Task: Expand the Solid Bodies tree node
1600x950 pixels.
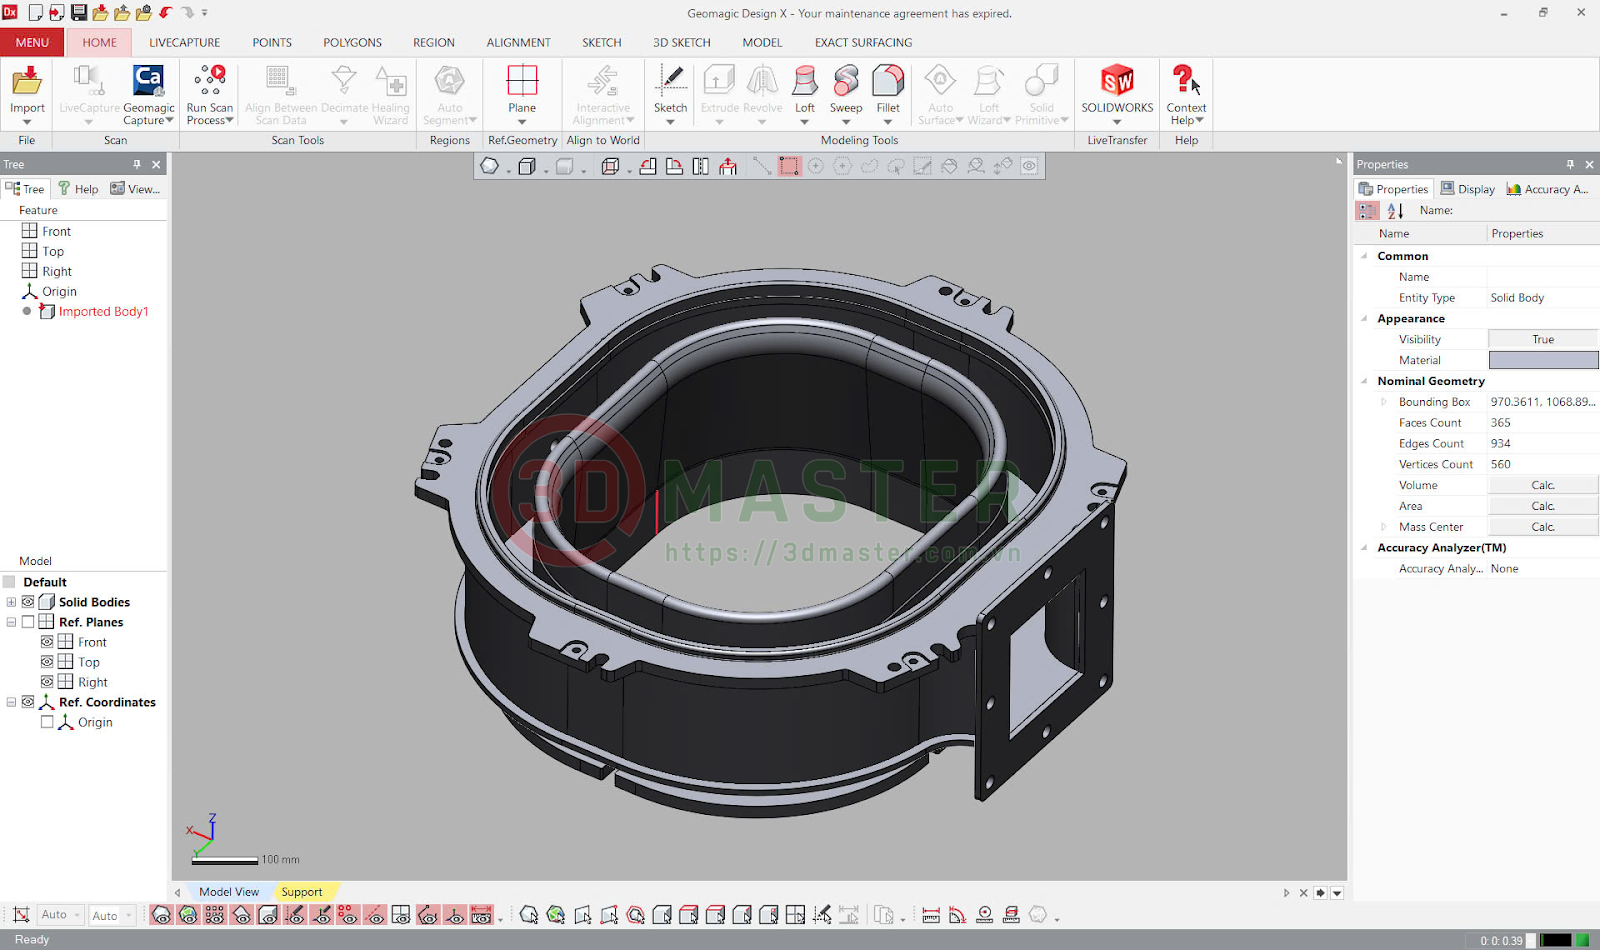Action: click(11, 602)
